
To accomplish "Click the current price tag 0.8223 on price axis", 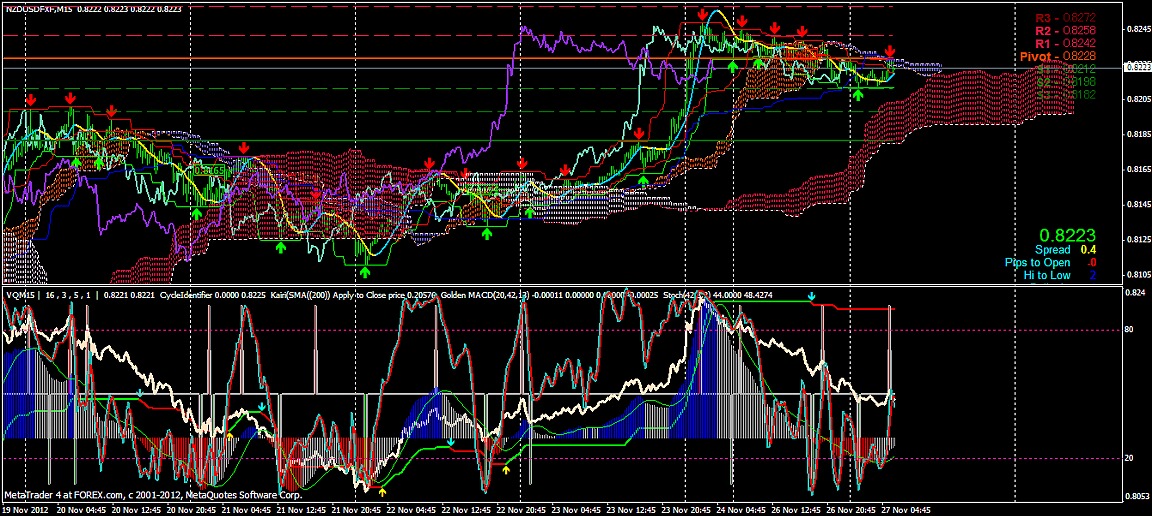I will coord(1137,67).
